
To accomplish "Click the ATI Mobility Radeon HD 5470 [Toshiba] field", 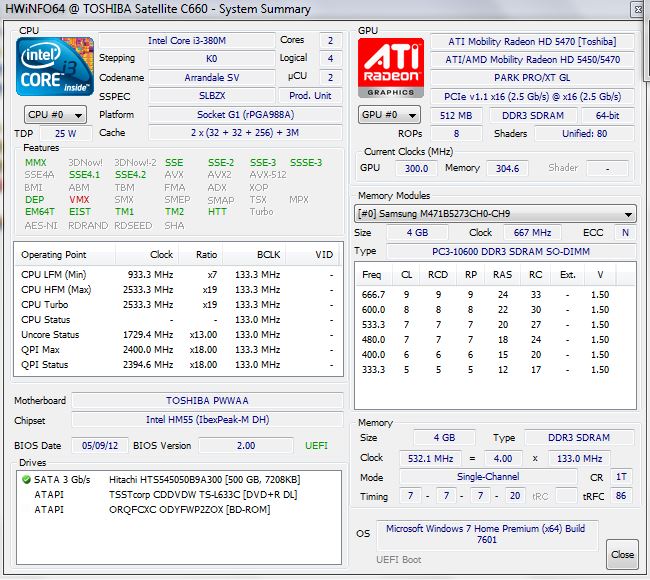I will [x=532, y=41].
